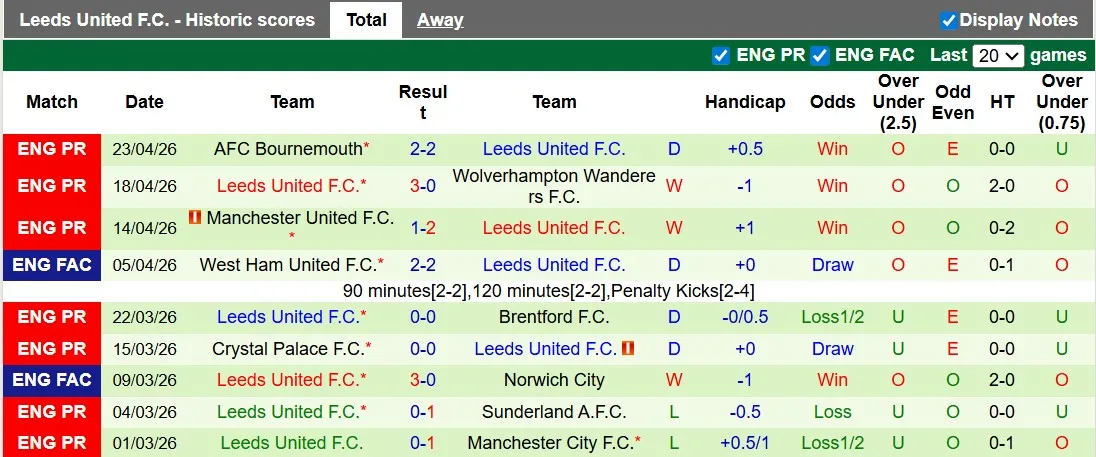Open the Last 20 games dropdown
Viewport: 1096px width, 457px height.
coord(998,56)
